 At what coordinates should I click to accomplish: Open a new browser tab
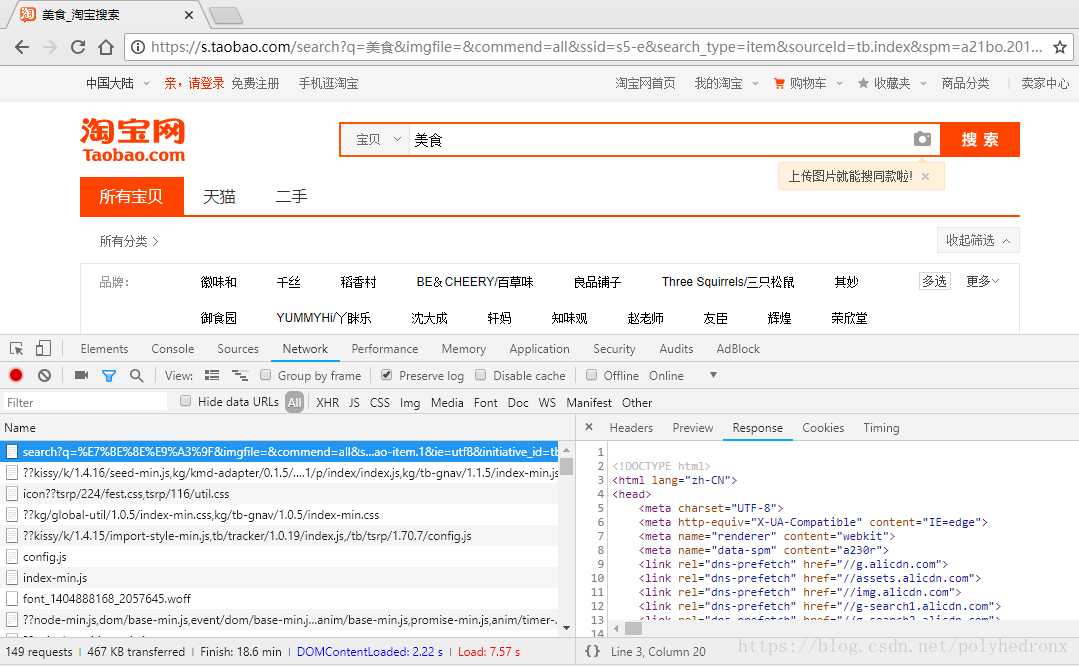point(226,15)
